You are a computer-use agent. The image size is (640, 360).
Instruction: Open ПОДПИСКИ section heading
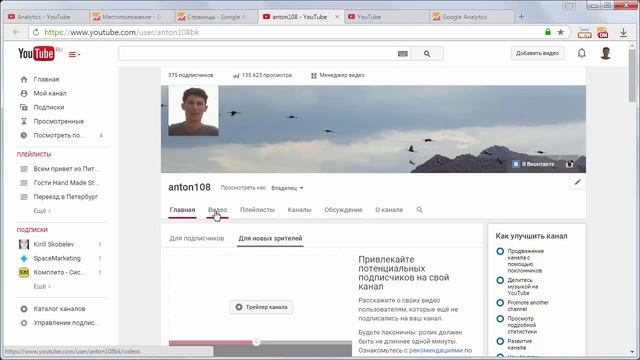tap(32, 230)
